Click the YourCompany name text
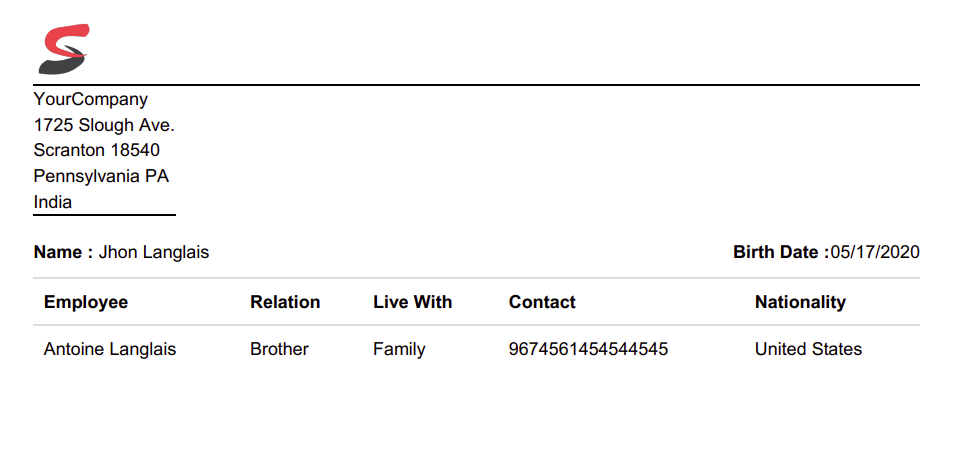 pyautogui.click(x=91, y=100)
